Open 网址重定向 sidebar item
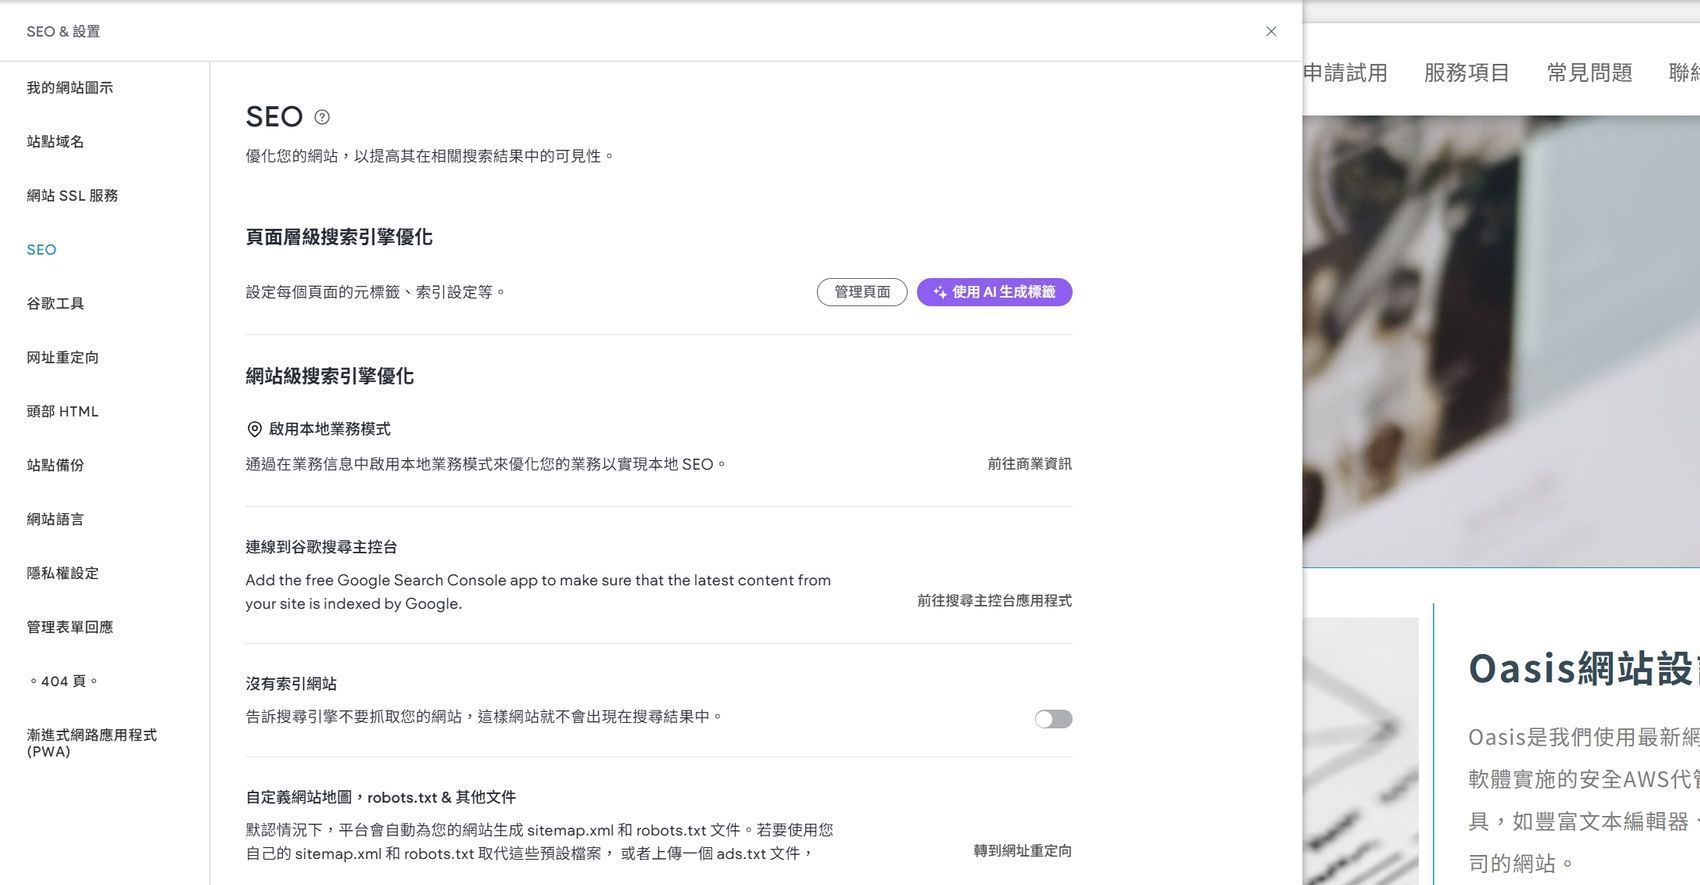The width and height of the screenshot is (1700, 885). (63, 358)
